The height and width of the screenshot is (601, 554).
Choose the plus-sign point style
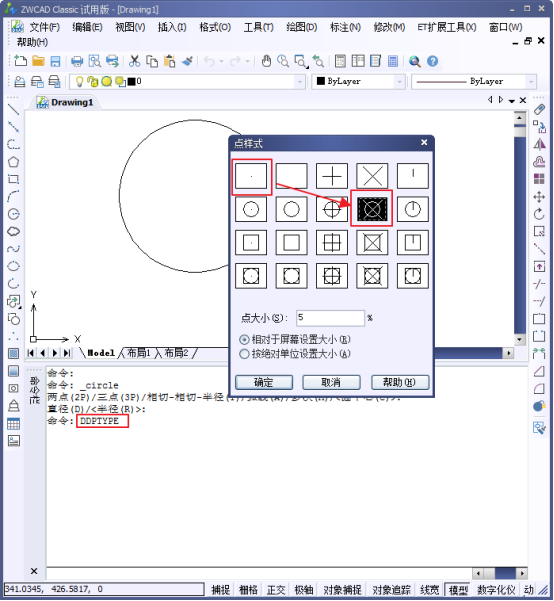(332, 176)
